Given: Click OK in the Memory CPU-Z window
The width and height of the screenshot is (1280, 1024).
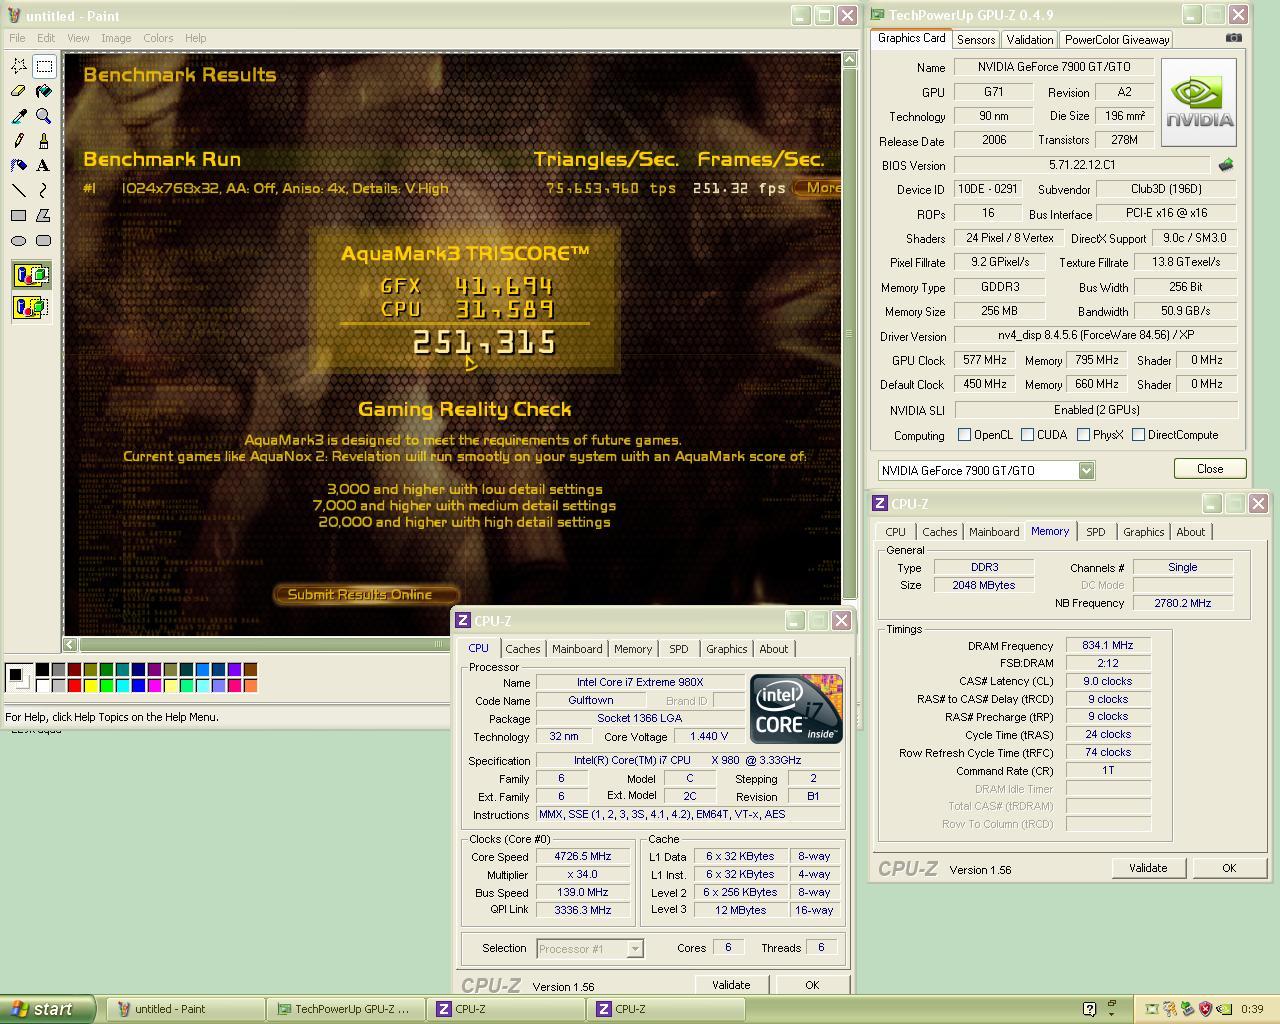Looking at the screenshot, I should pos(1229,868).
